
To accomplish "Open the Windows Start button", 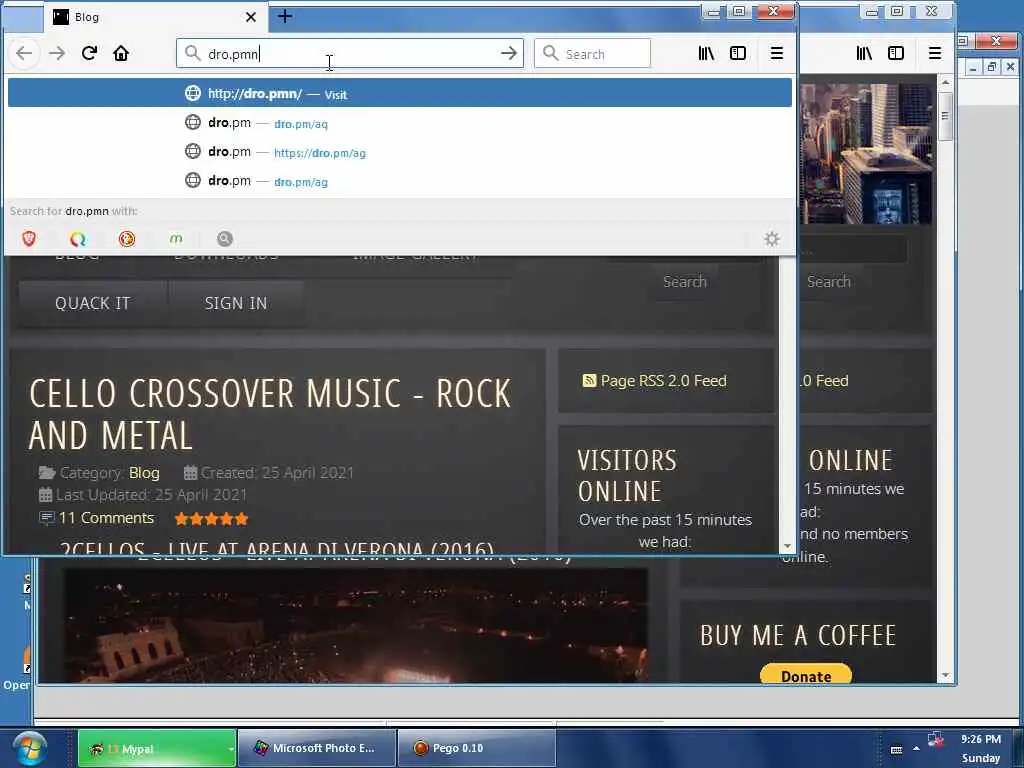I will 30,748.
